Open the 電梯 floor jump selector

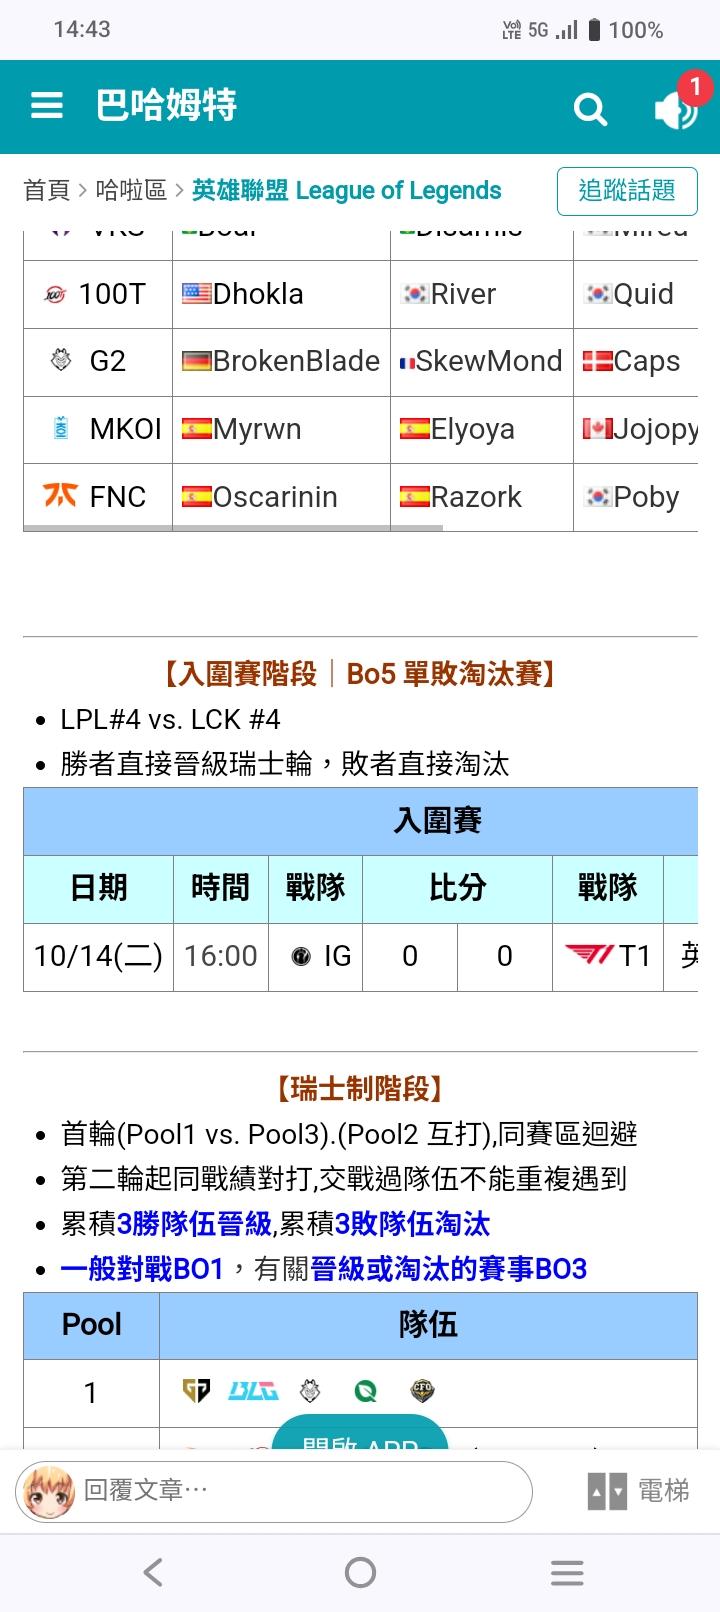pyautogui.click(x=639, y=1491)
